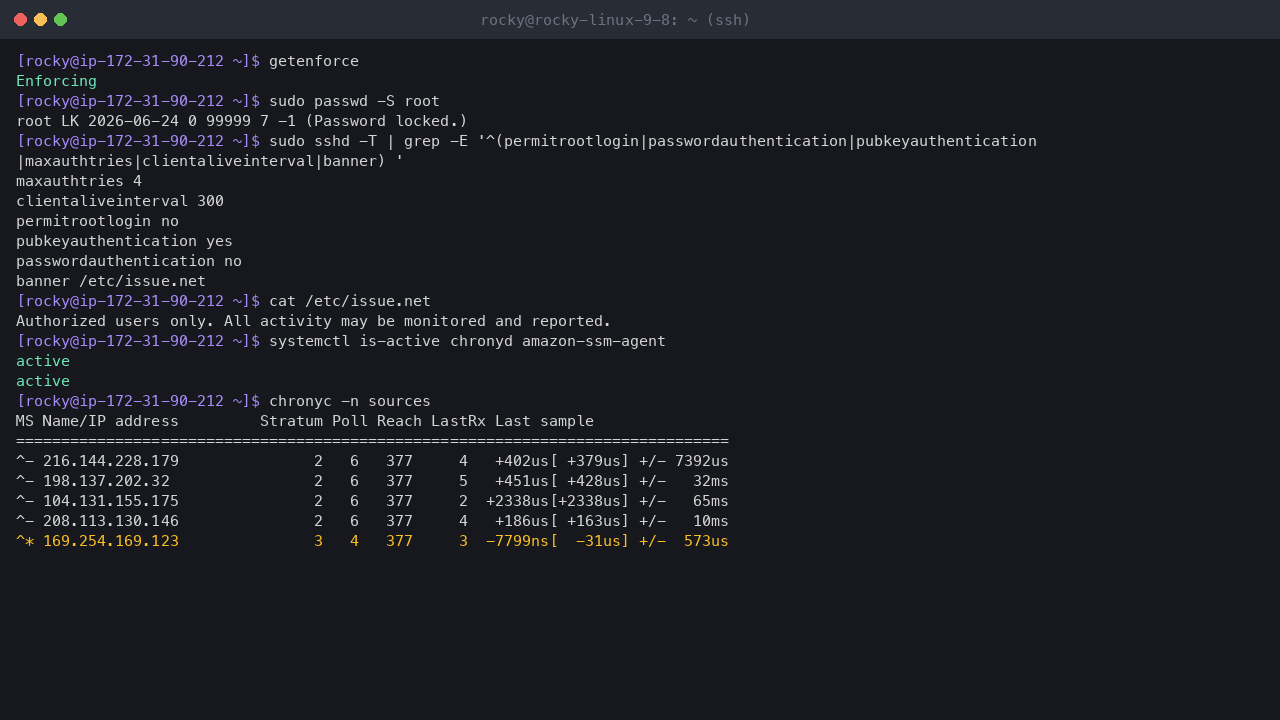Click the 7392us error margin value
This screenshot has height=720, width=1280.
702,461
